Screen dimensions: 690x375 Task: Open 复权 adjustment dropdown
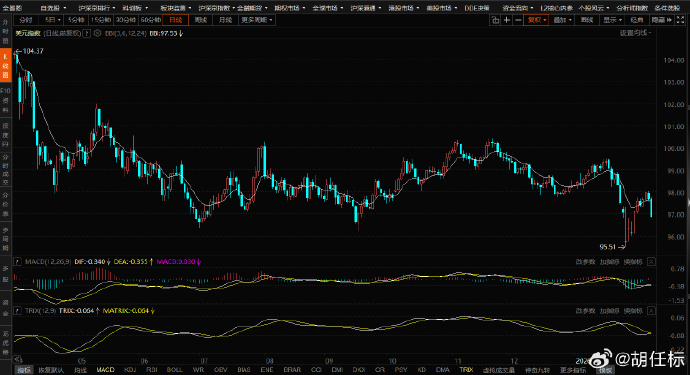536,20
